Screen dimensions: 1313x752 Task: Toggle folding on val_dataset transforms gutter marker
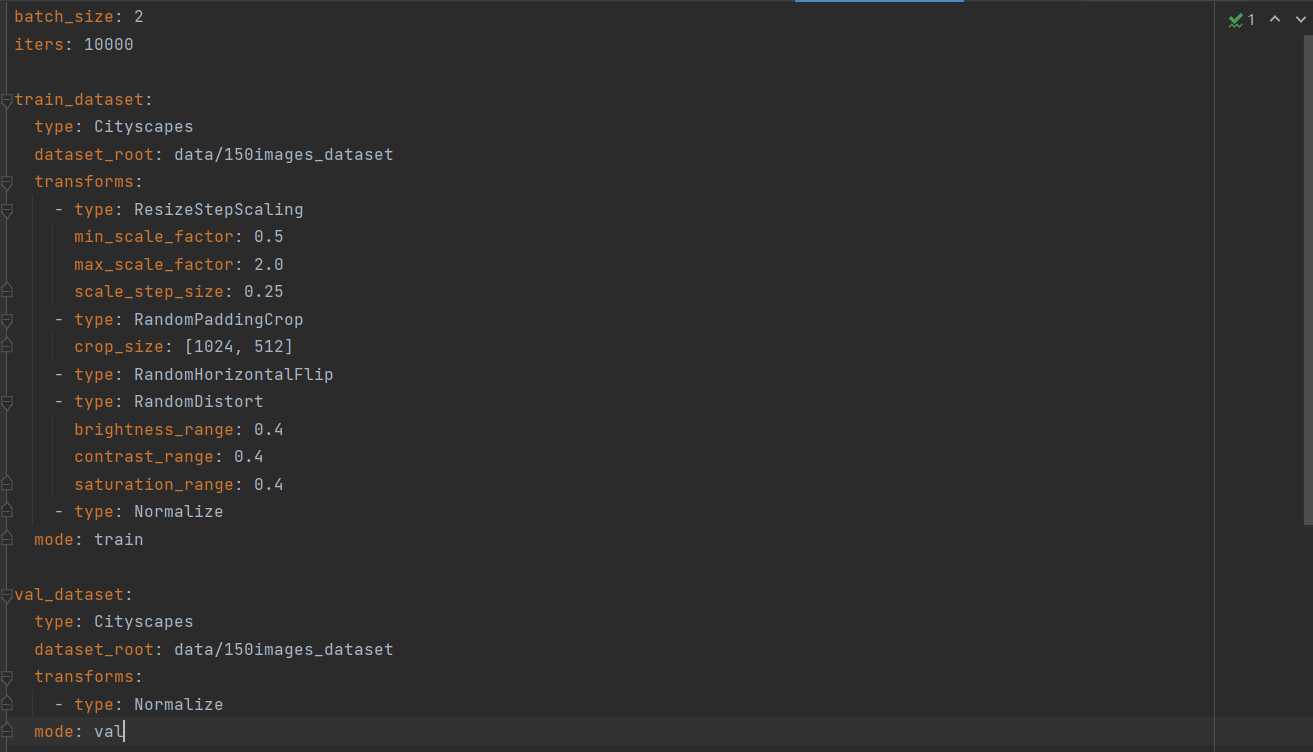(6, 676)
